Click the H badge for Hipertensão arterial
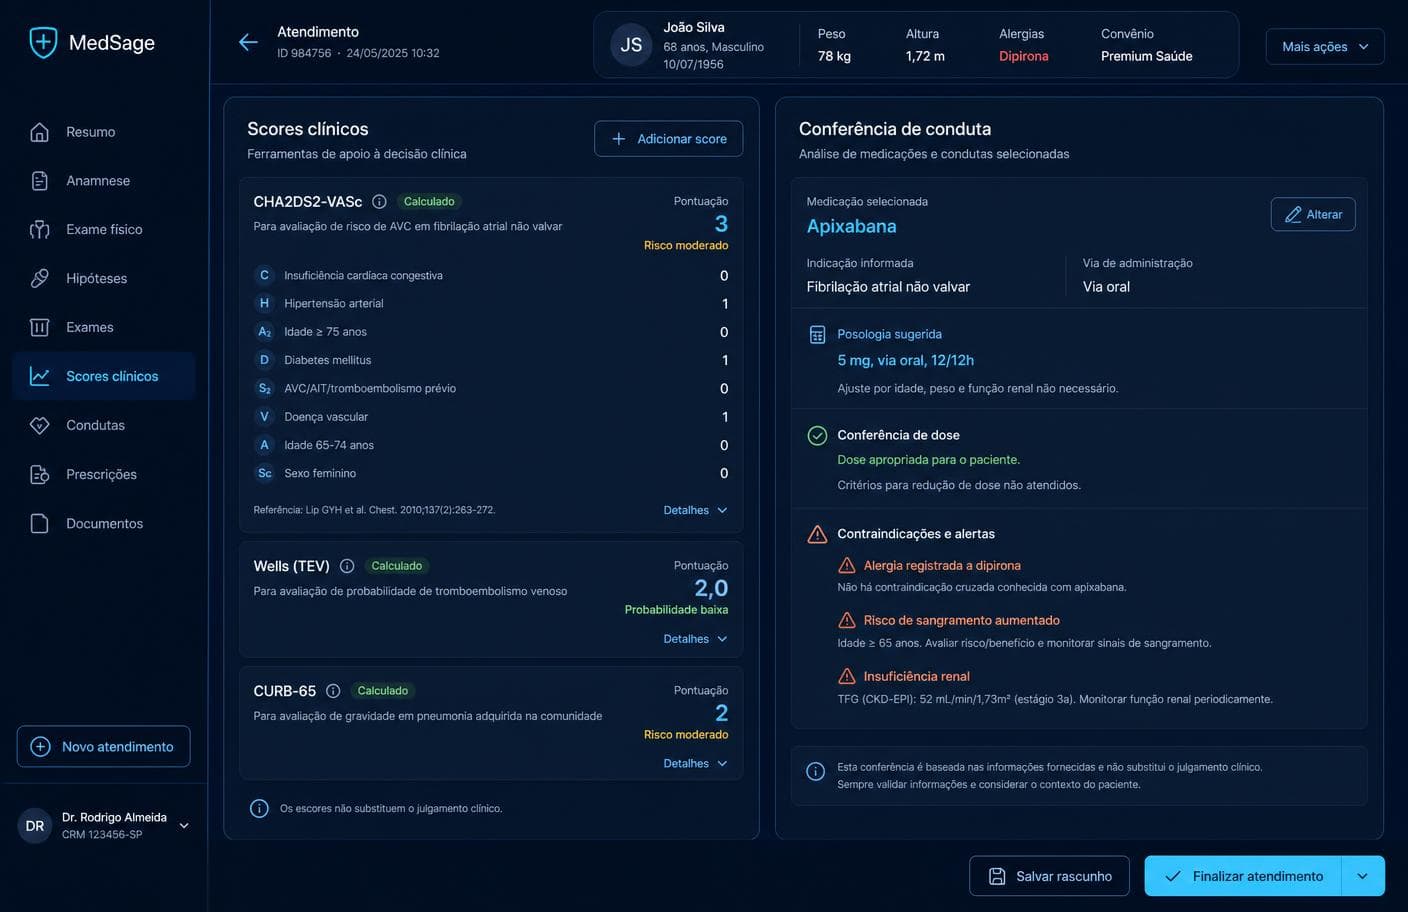 (x=264, y=303)
